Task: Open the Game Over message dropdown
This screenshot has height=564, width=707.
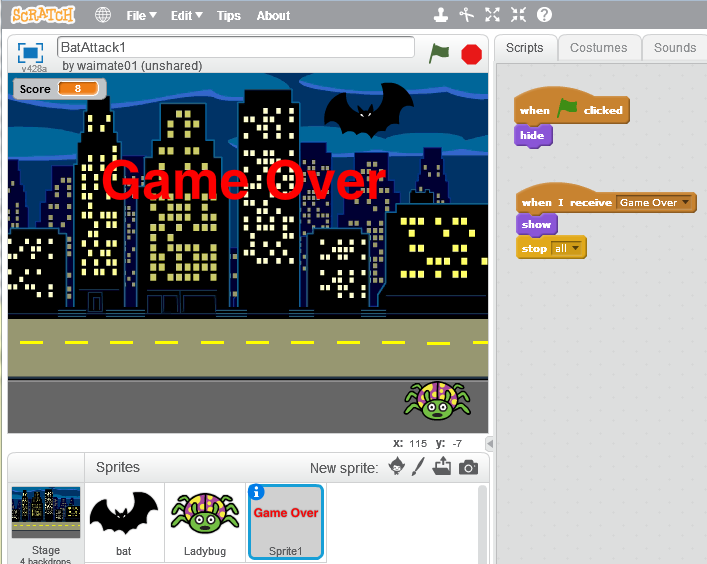Action: tap(685, 203)
